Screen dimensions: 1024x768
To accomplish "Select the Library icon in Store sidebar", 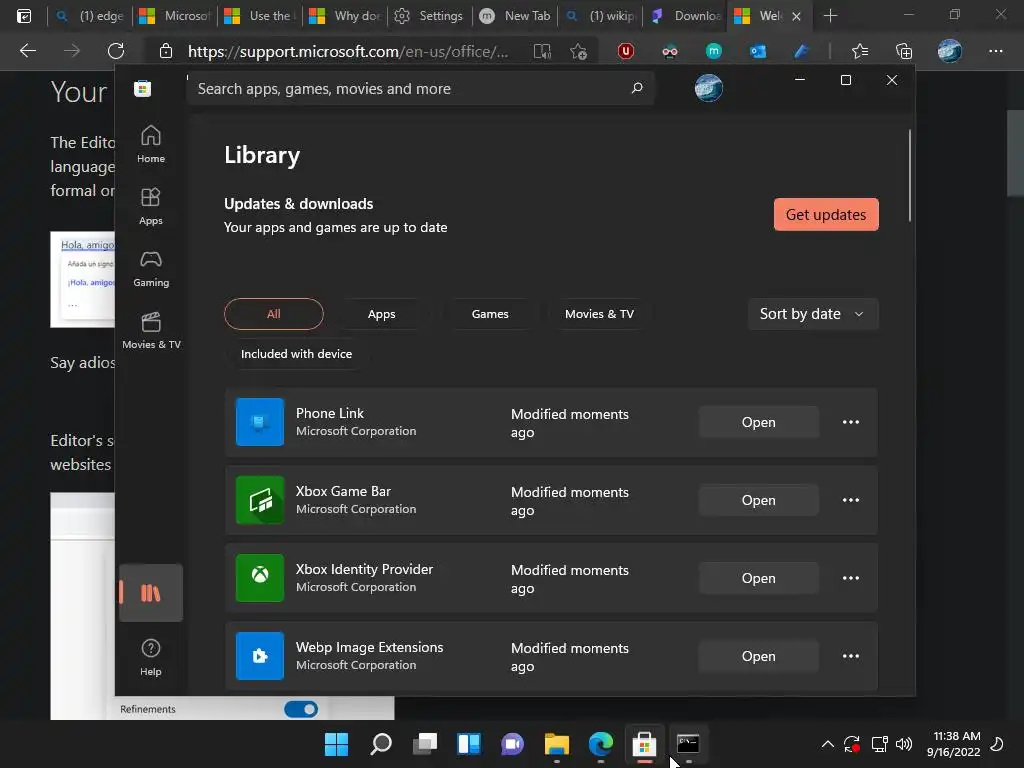I will click(x=151, y=592).
